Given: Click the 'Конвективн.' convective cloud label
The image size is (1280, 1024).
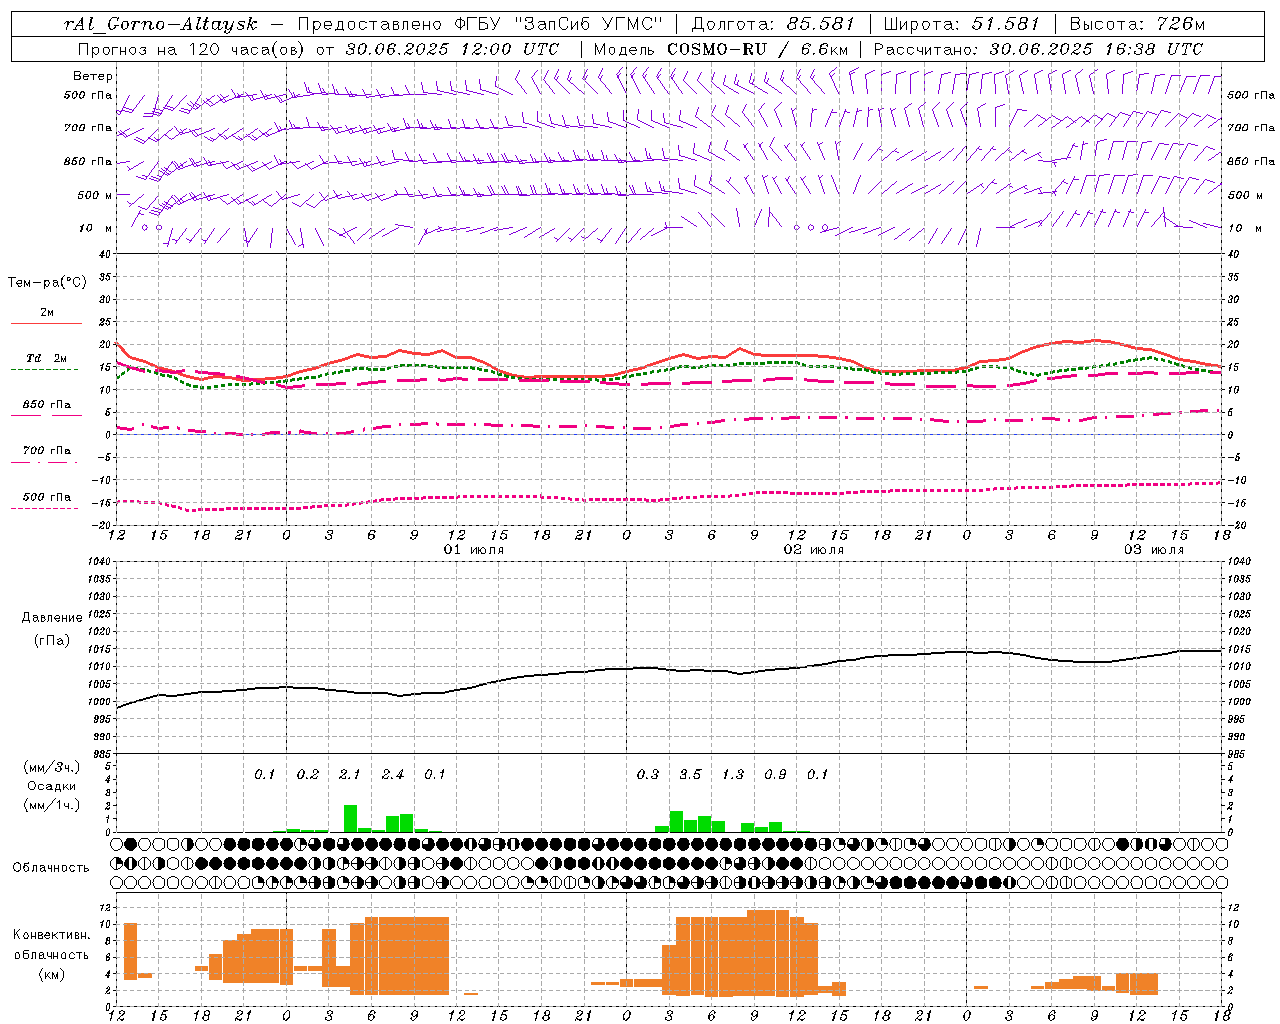Looking at the screenshot, I should pyautogui.click(x=51, y=935).
